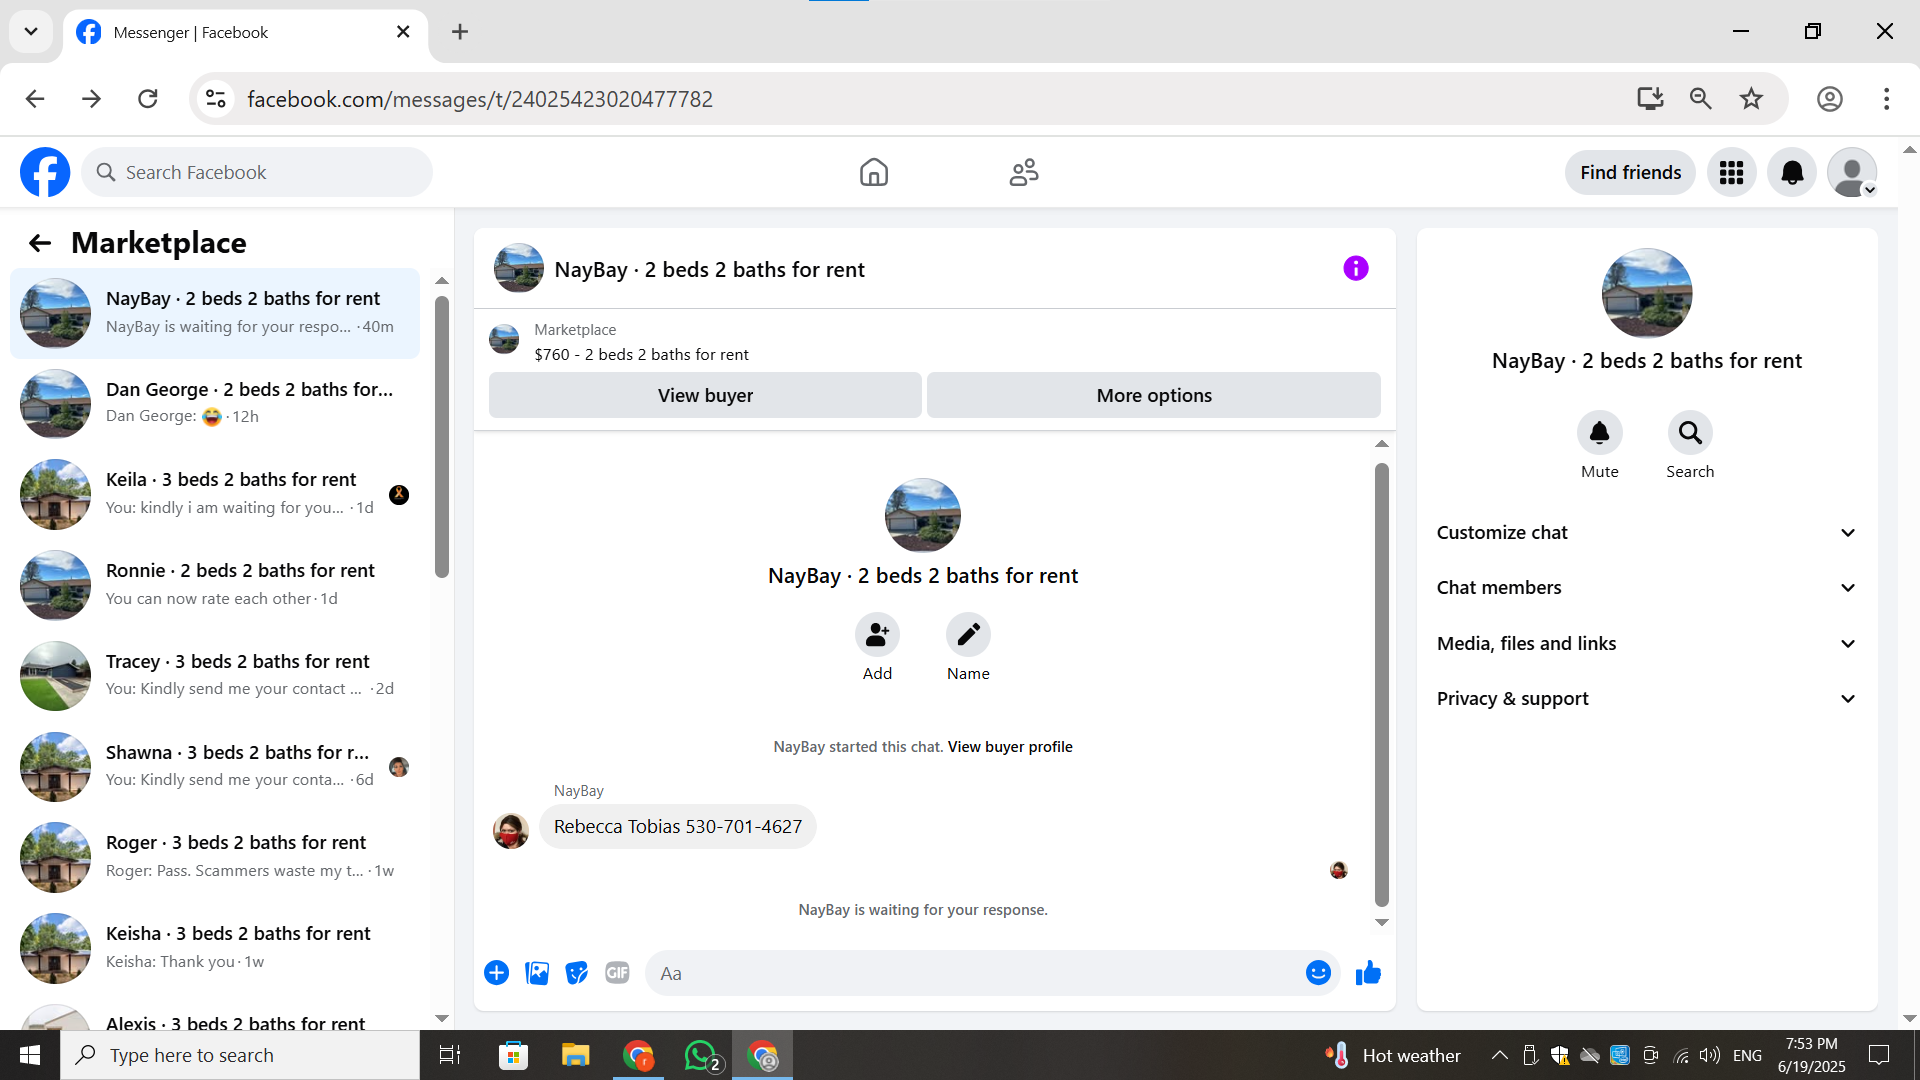This screenshot has width=1920, height=1080.
Task: Click the Find friends button
Action: 1630,173
